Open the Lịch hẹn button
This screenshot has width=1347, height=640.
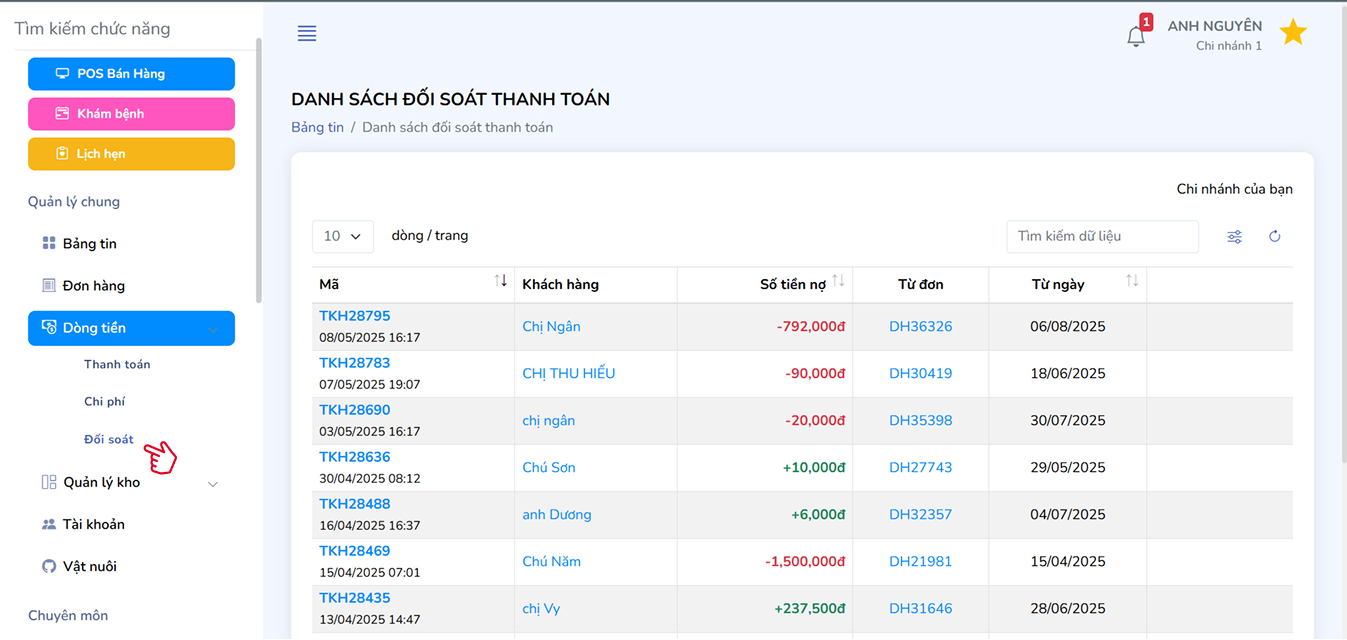(131, 154)
